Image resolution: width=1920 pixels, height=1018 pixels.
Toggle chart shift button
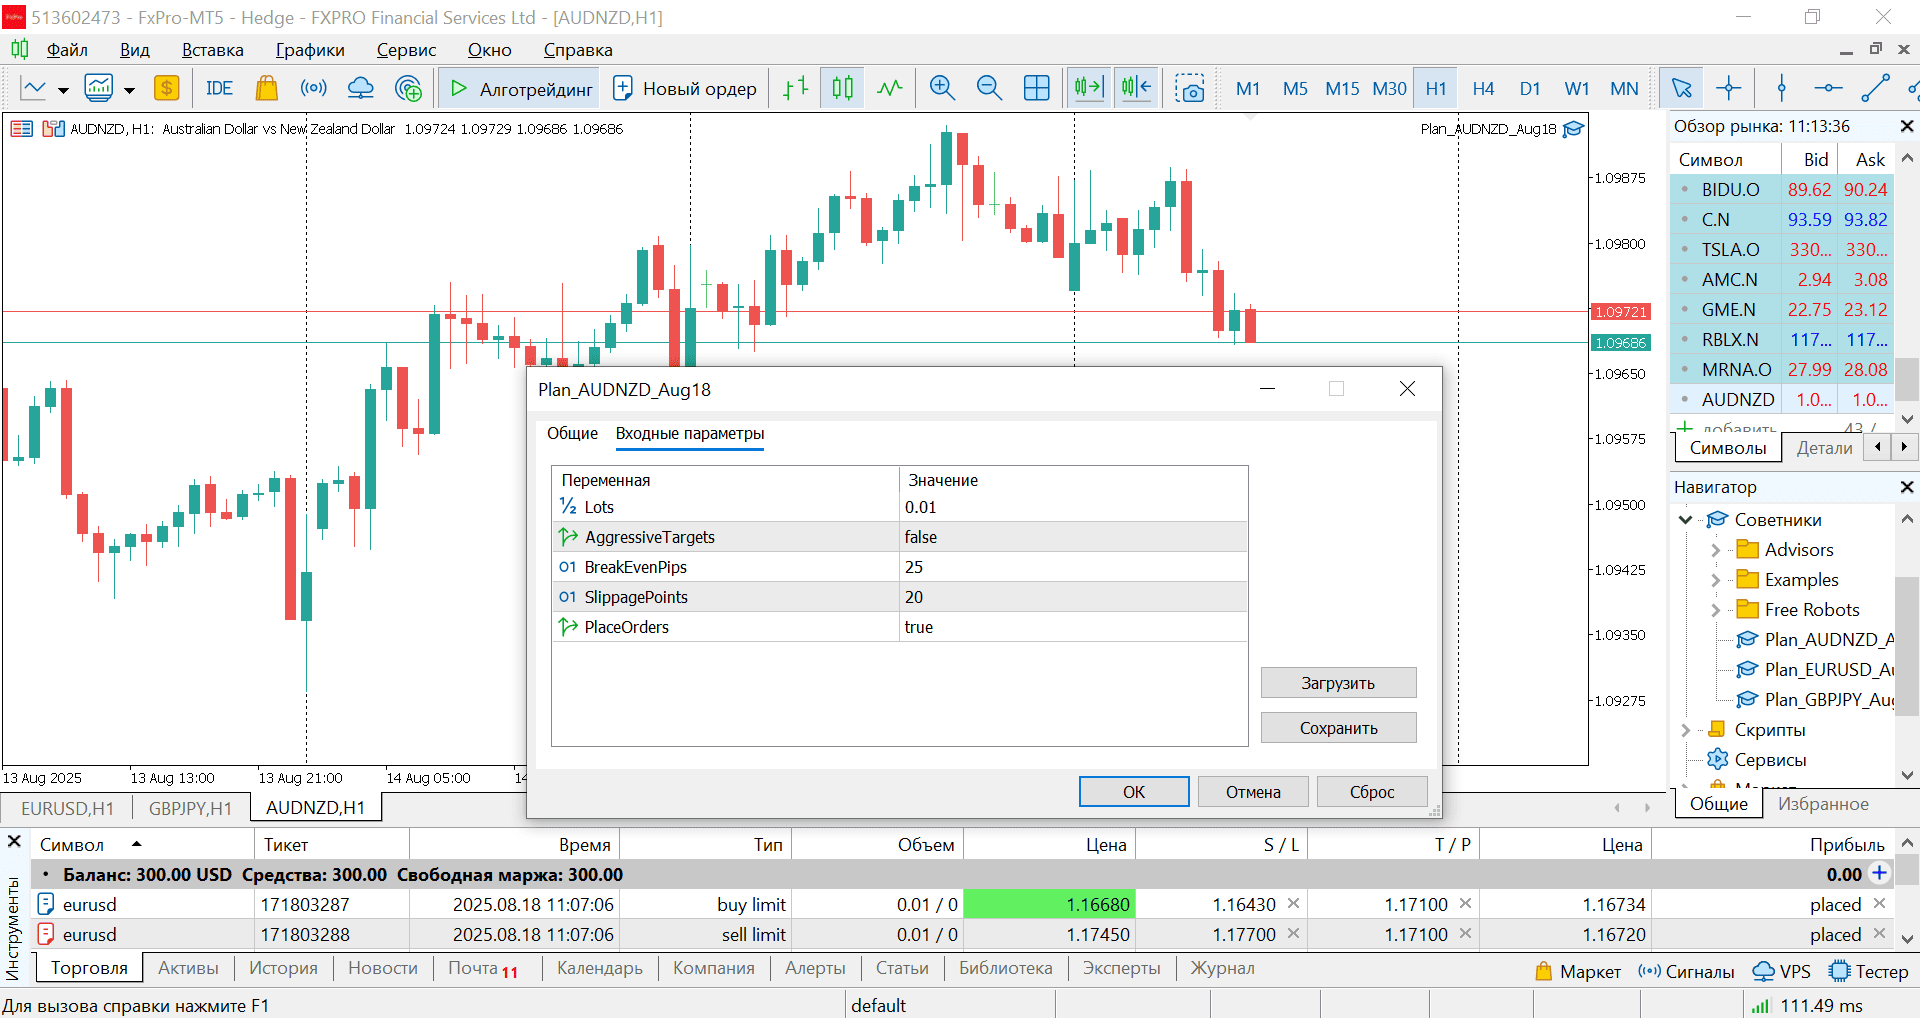pos(1136,88)
